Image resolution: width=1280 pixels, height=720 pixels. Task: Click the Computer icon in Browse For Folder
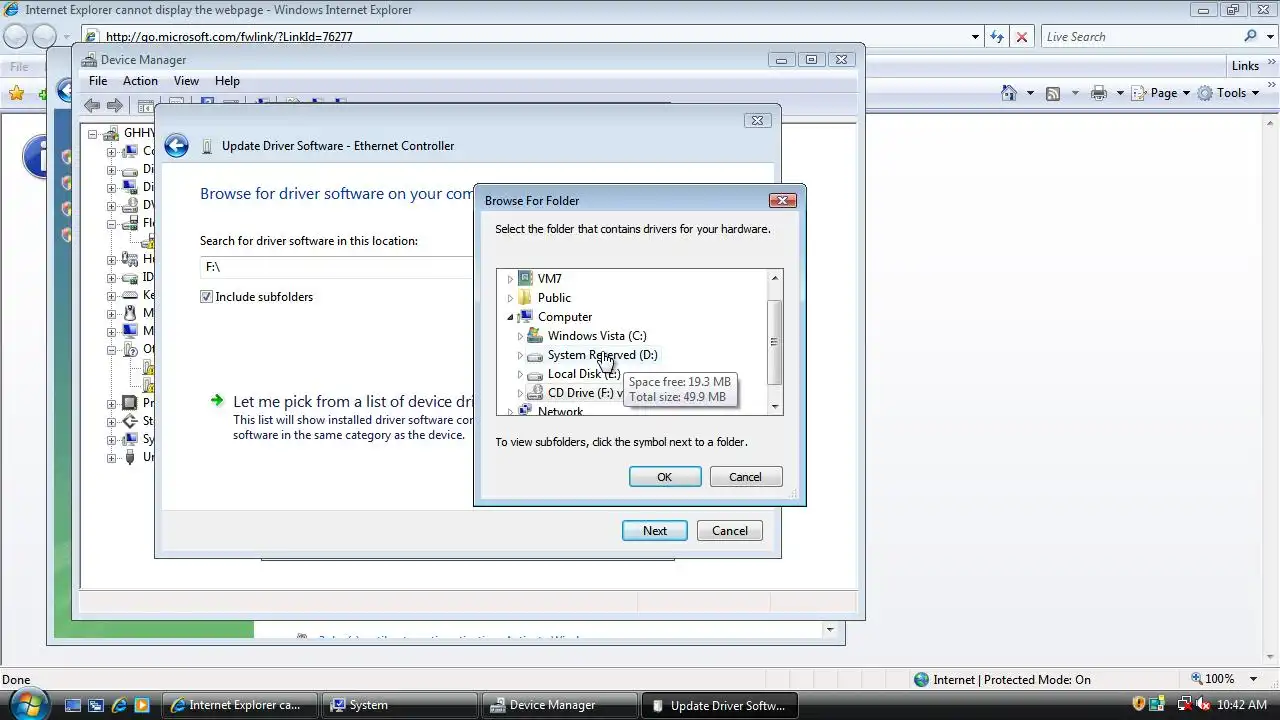click(525, 317)
